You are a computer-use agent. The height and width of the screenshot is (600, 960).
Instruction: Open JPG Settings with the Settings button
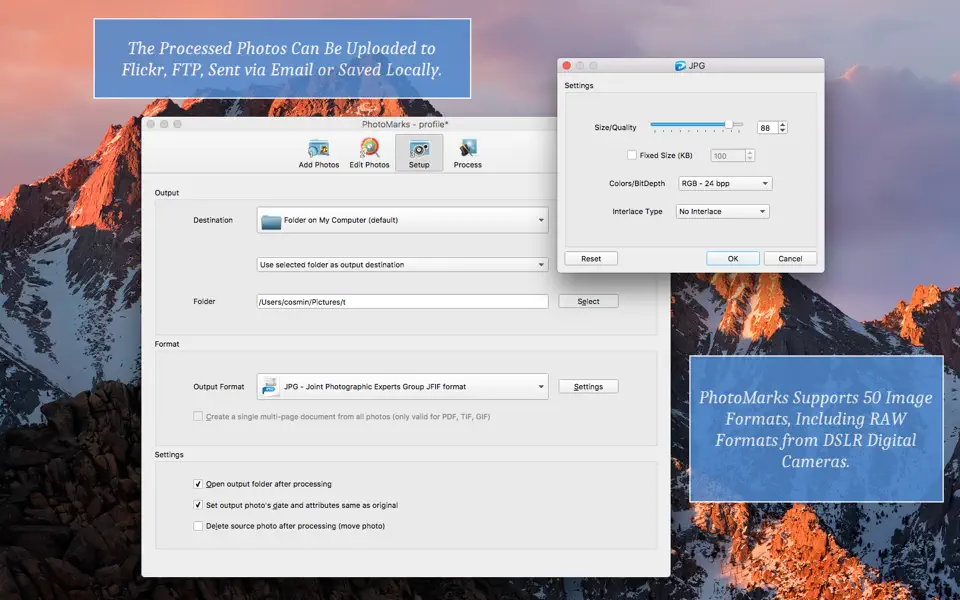(588, 386)
